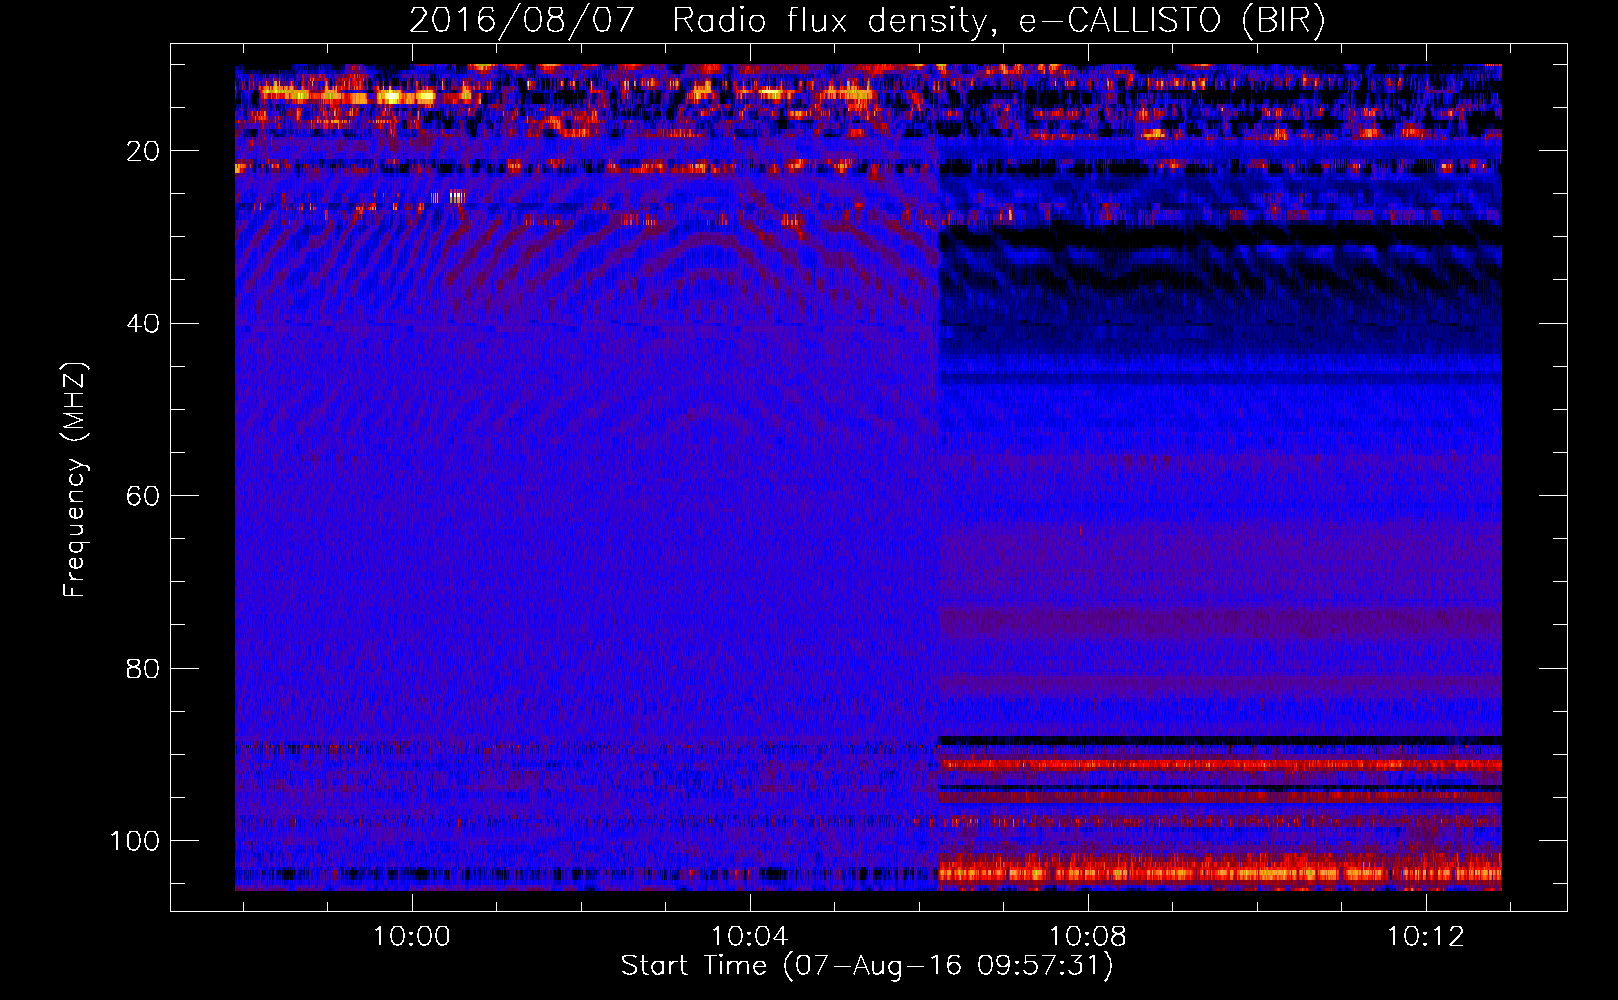Click the 60 MHz frequency tick label
This screenshot has height=1000, width=1618.
[143, 496]
